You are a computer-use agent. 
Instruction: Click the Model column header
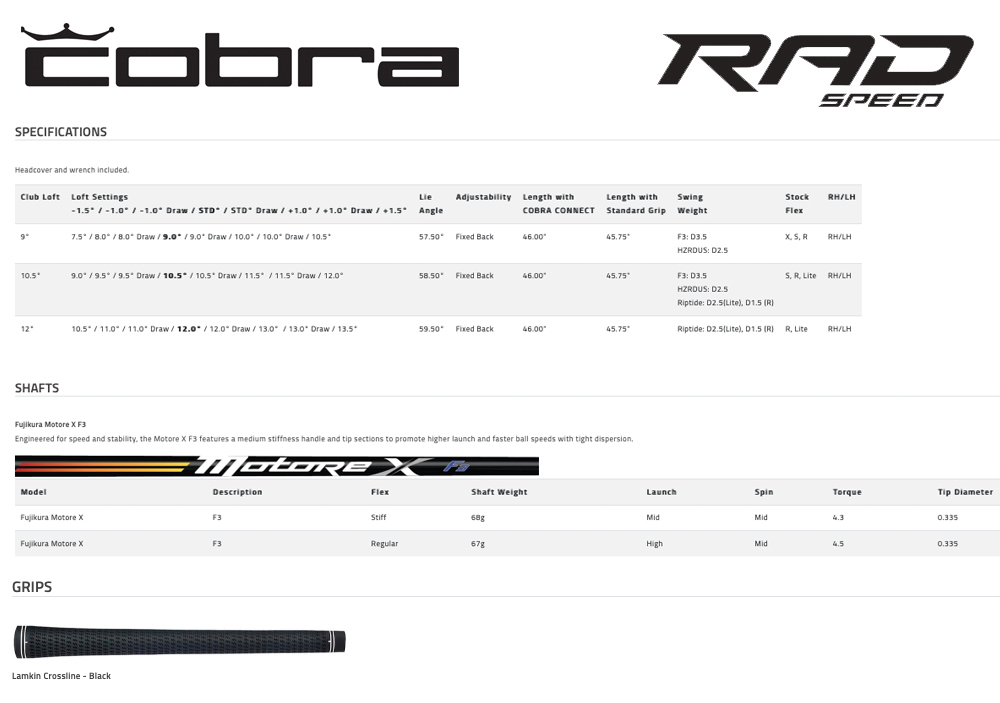pos(33,492)
